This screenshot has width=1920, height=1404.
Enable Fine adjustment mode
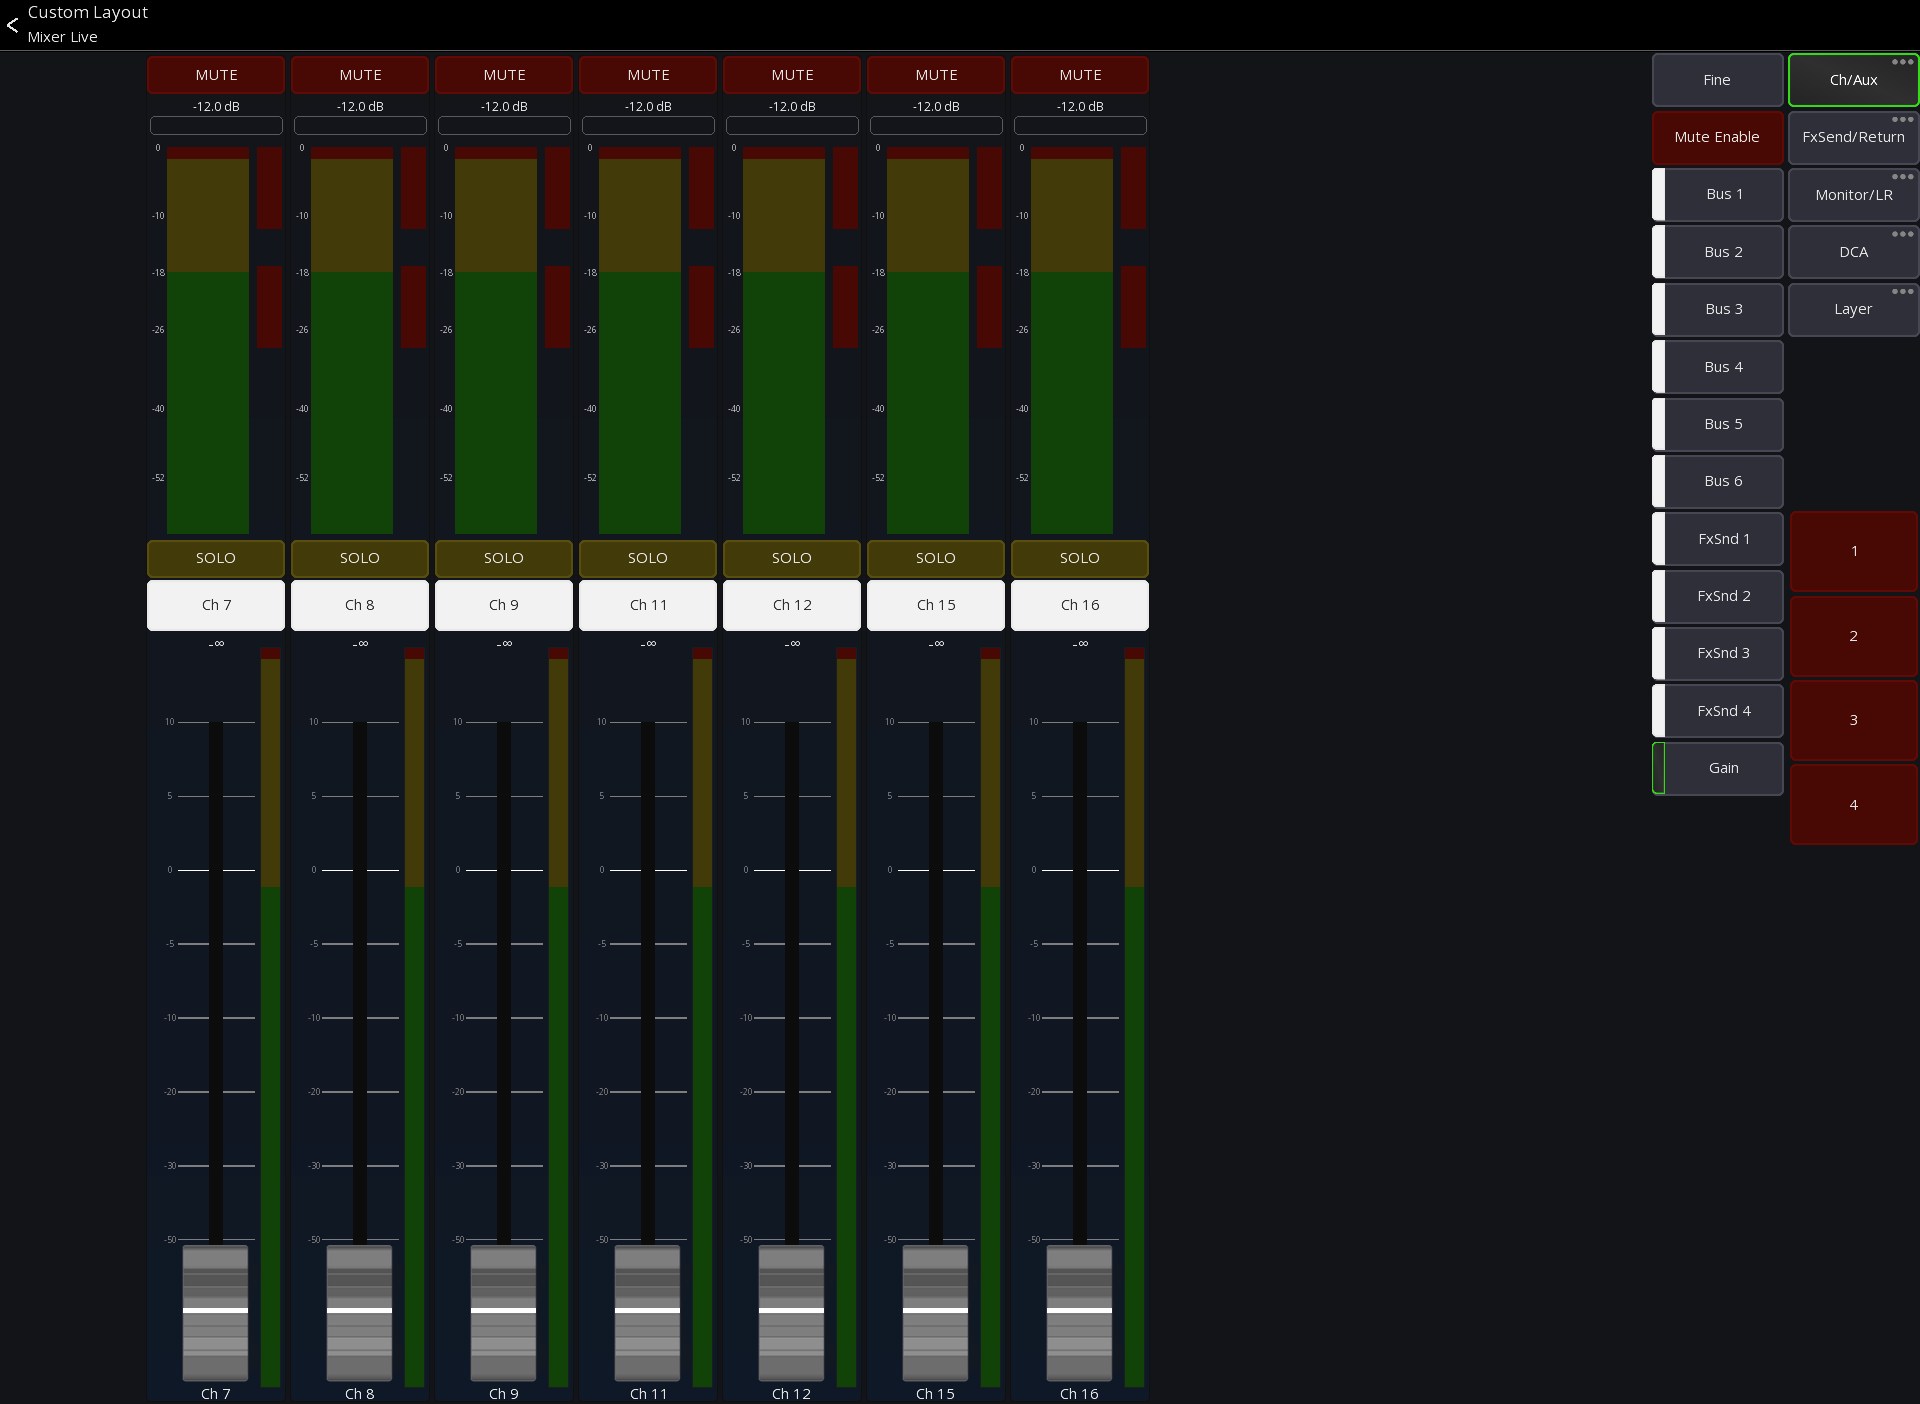[1717, 80]
